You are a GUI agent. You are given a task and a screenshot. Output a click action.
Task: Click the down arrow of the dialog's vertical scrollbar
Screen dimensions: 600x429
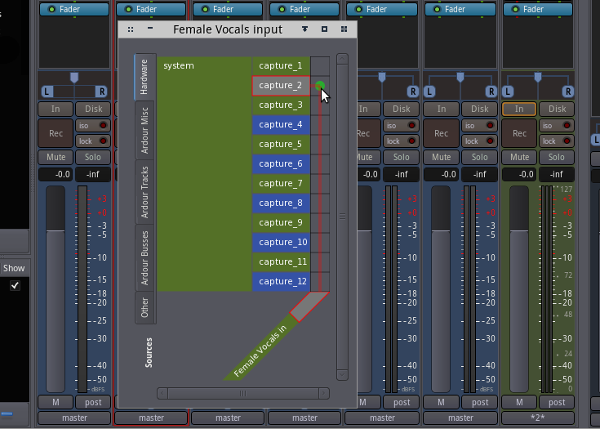(x=342, y=375)
